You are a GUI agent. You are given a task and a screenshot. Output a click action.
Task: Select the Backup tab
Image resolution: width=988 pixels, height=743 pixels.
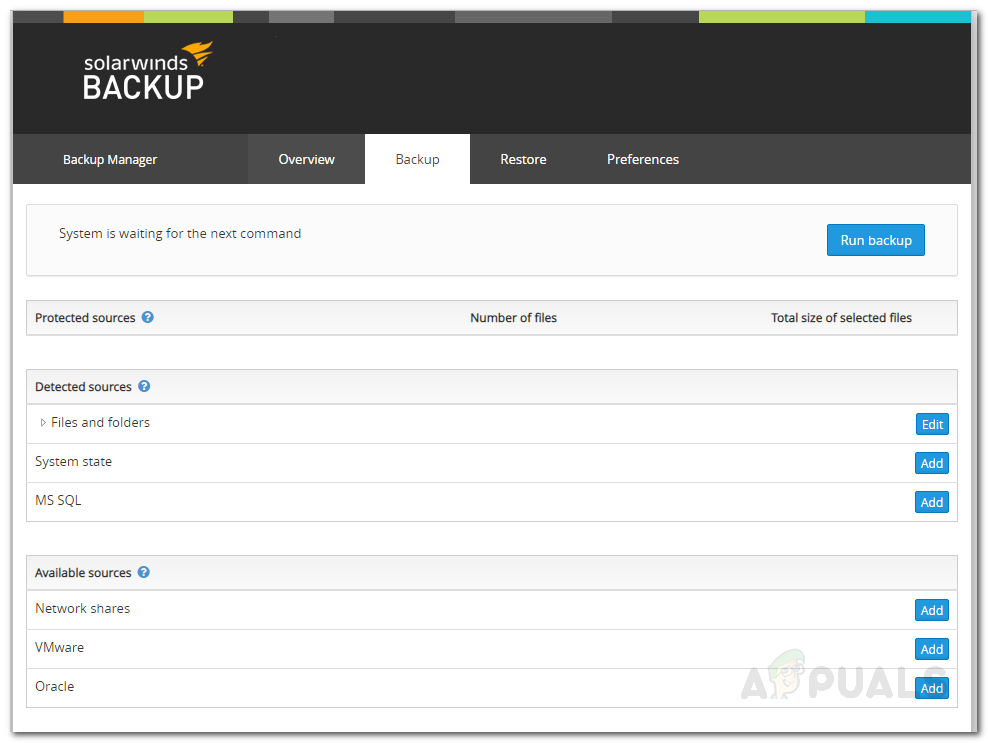[417, 159]
